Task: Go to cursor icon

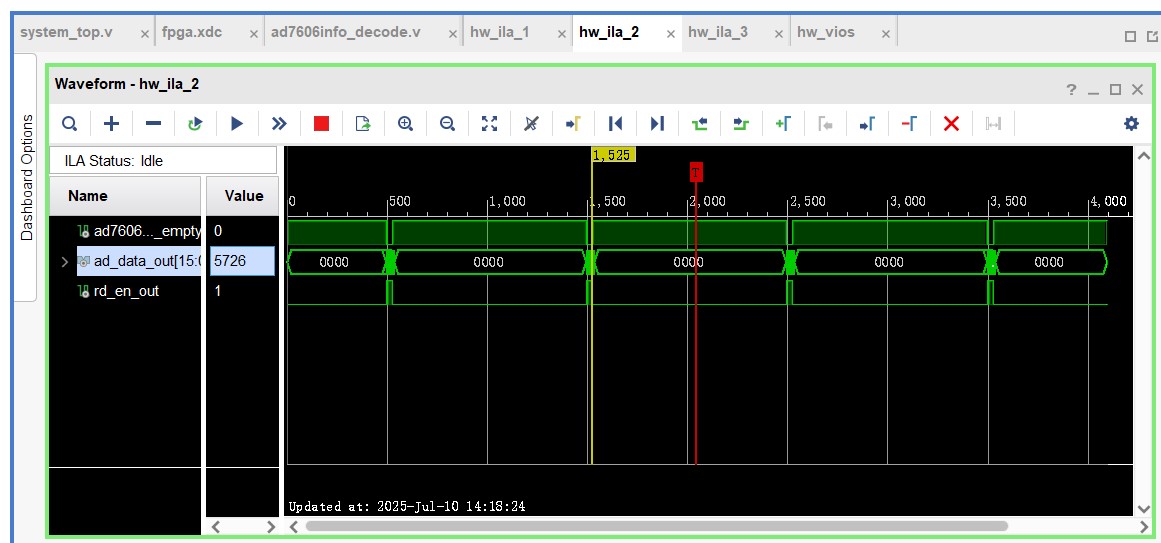Action: tap(573, 124)
